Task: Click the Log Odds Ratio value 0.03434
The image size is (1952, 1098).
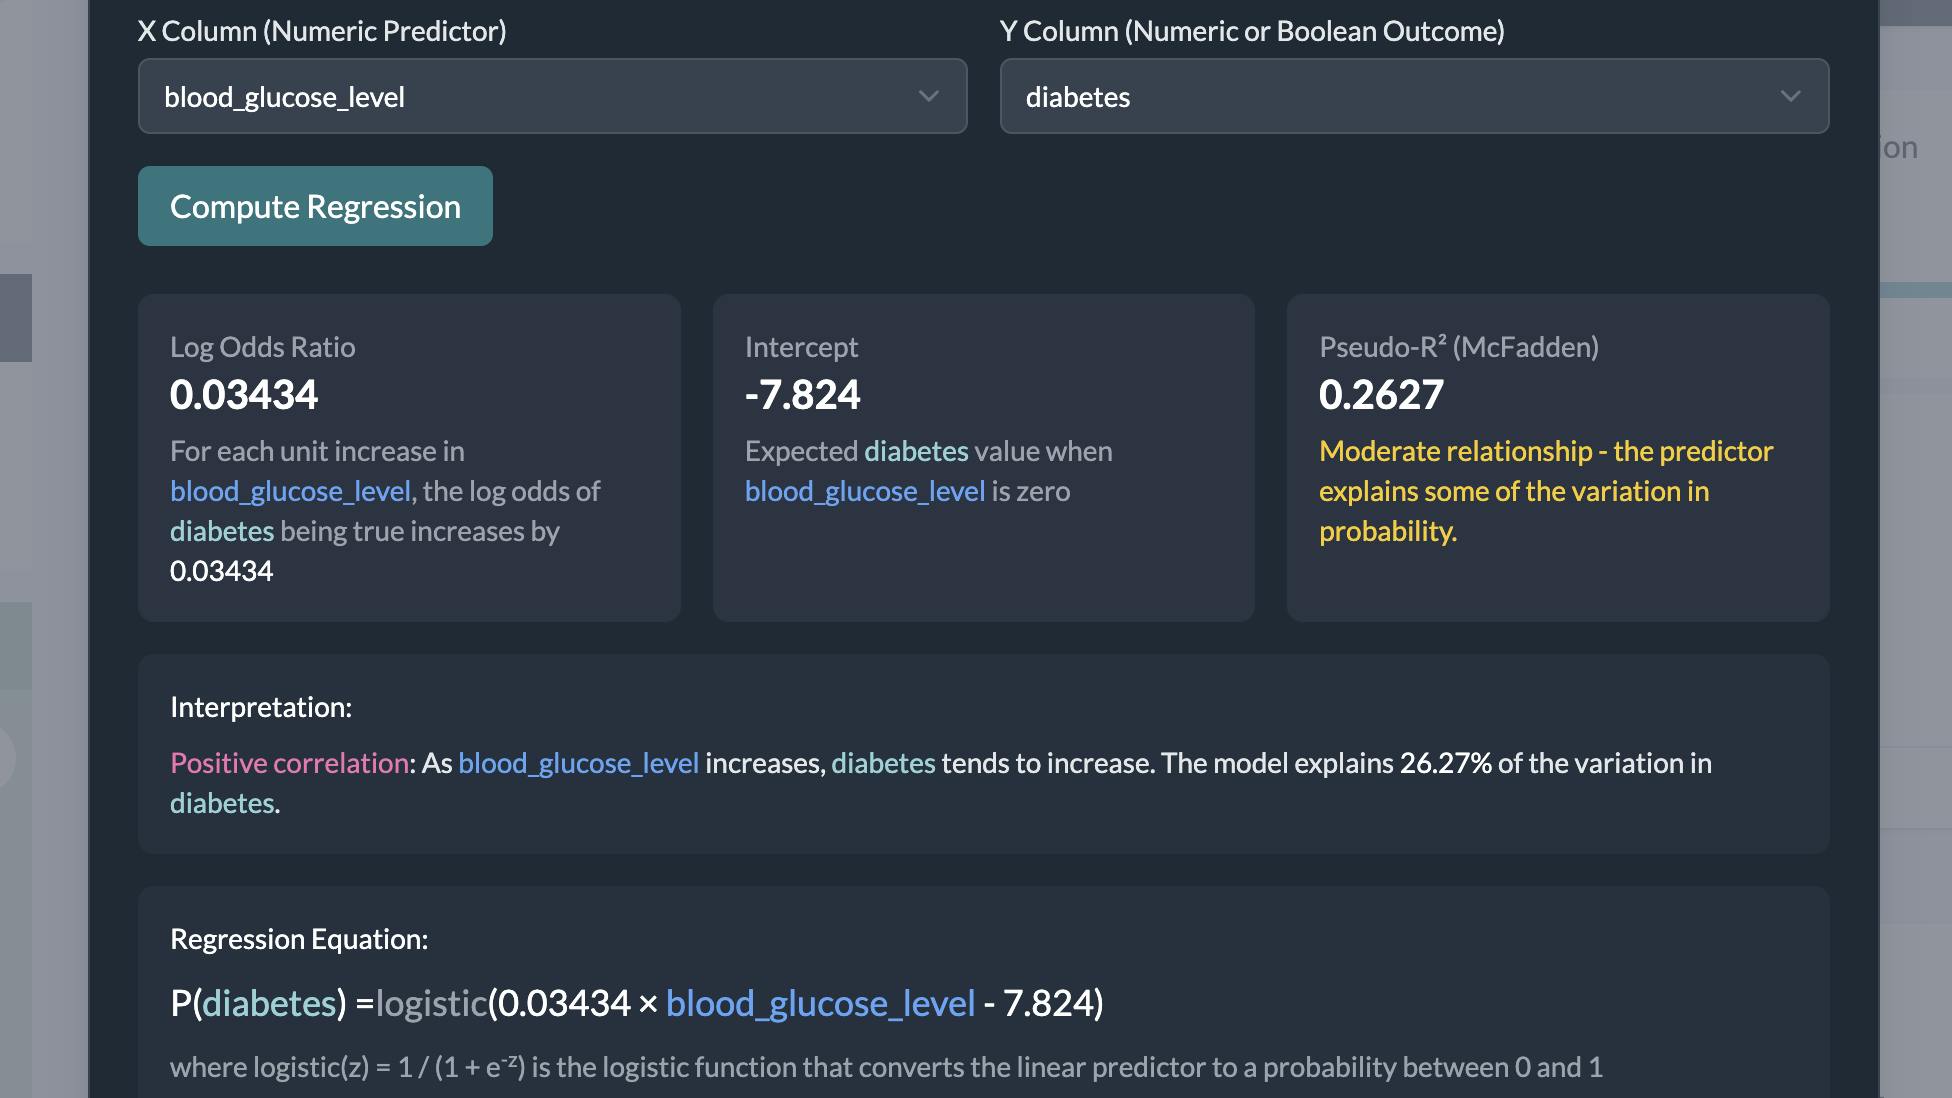Action: (244, 395)
